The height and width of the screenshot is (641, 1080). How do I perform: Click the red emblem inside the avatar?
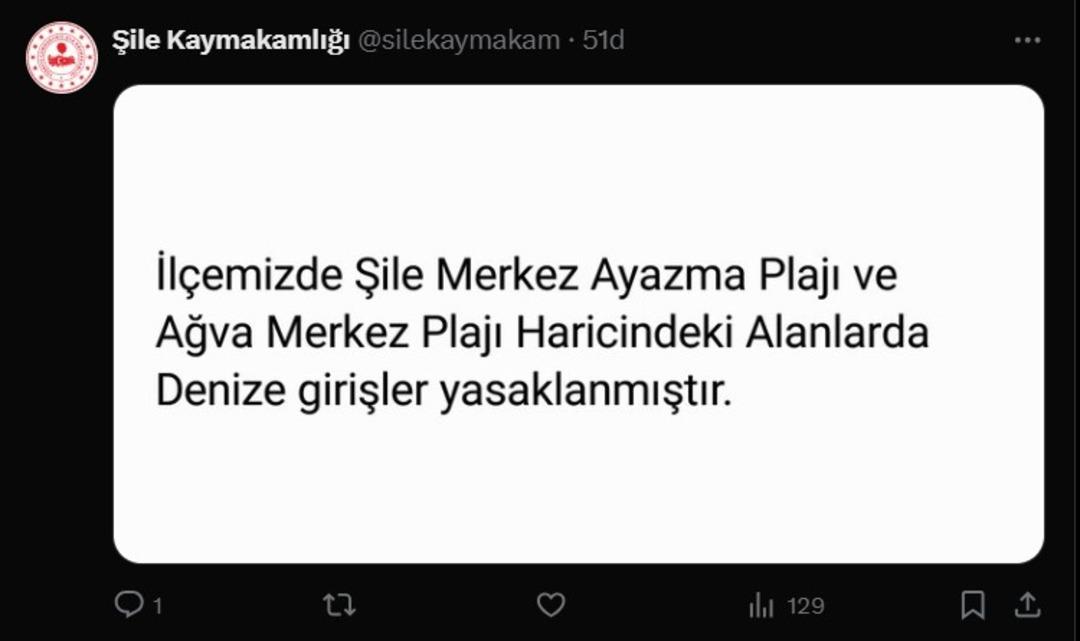(x=62, y=57)
